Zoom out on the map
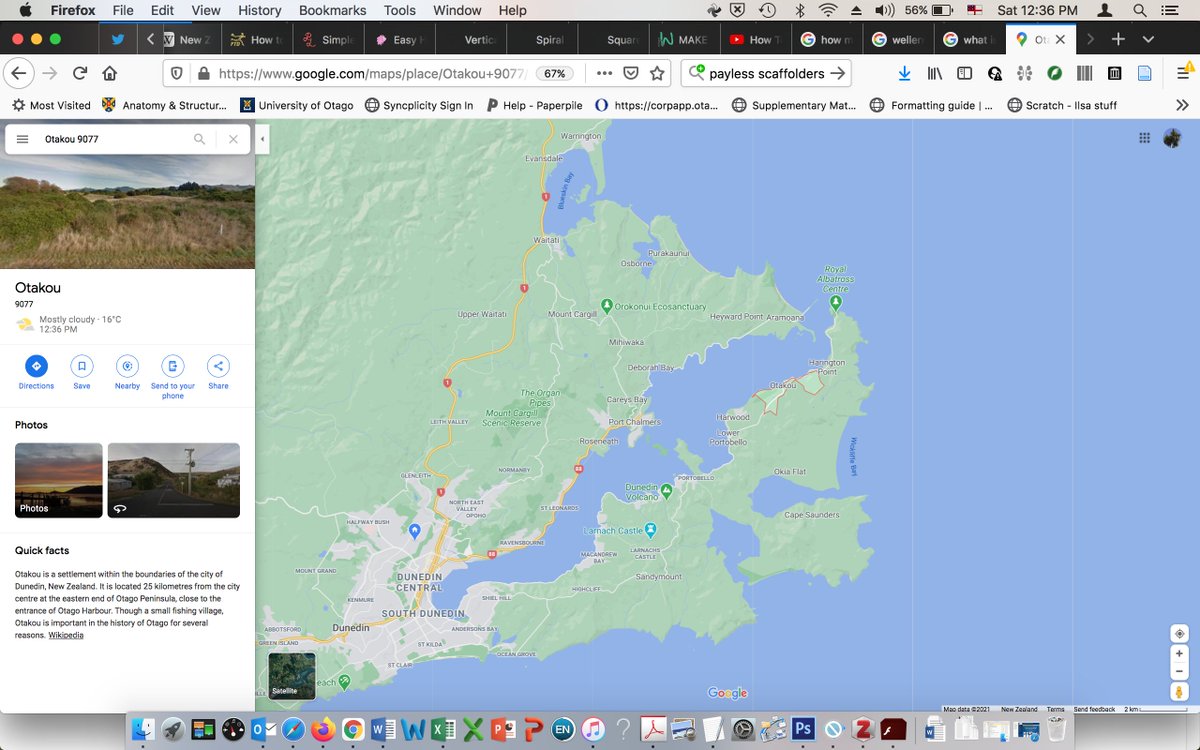The image size is (1200, 750). click(x=1180, y=671)
